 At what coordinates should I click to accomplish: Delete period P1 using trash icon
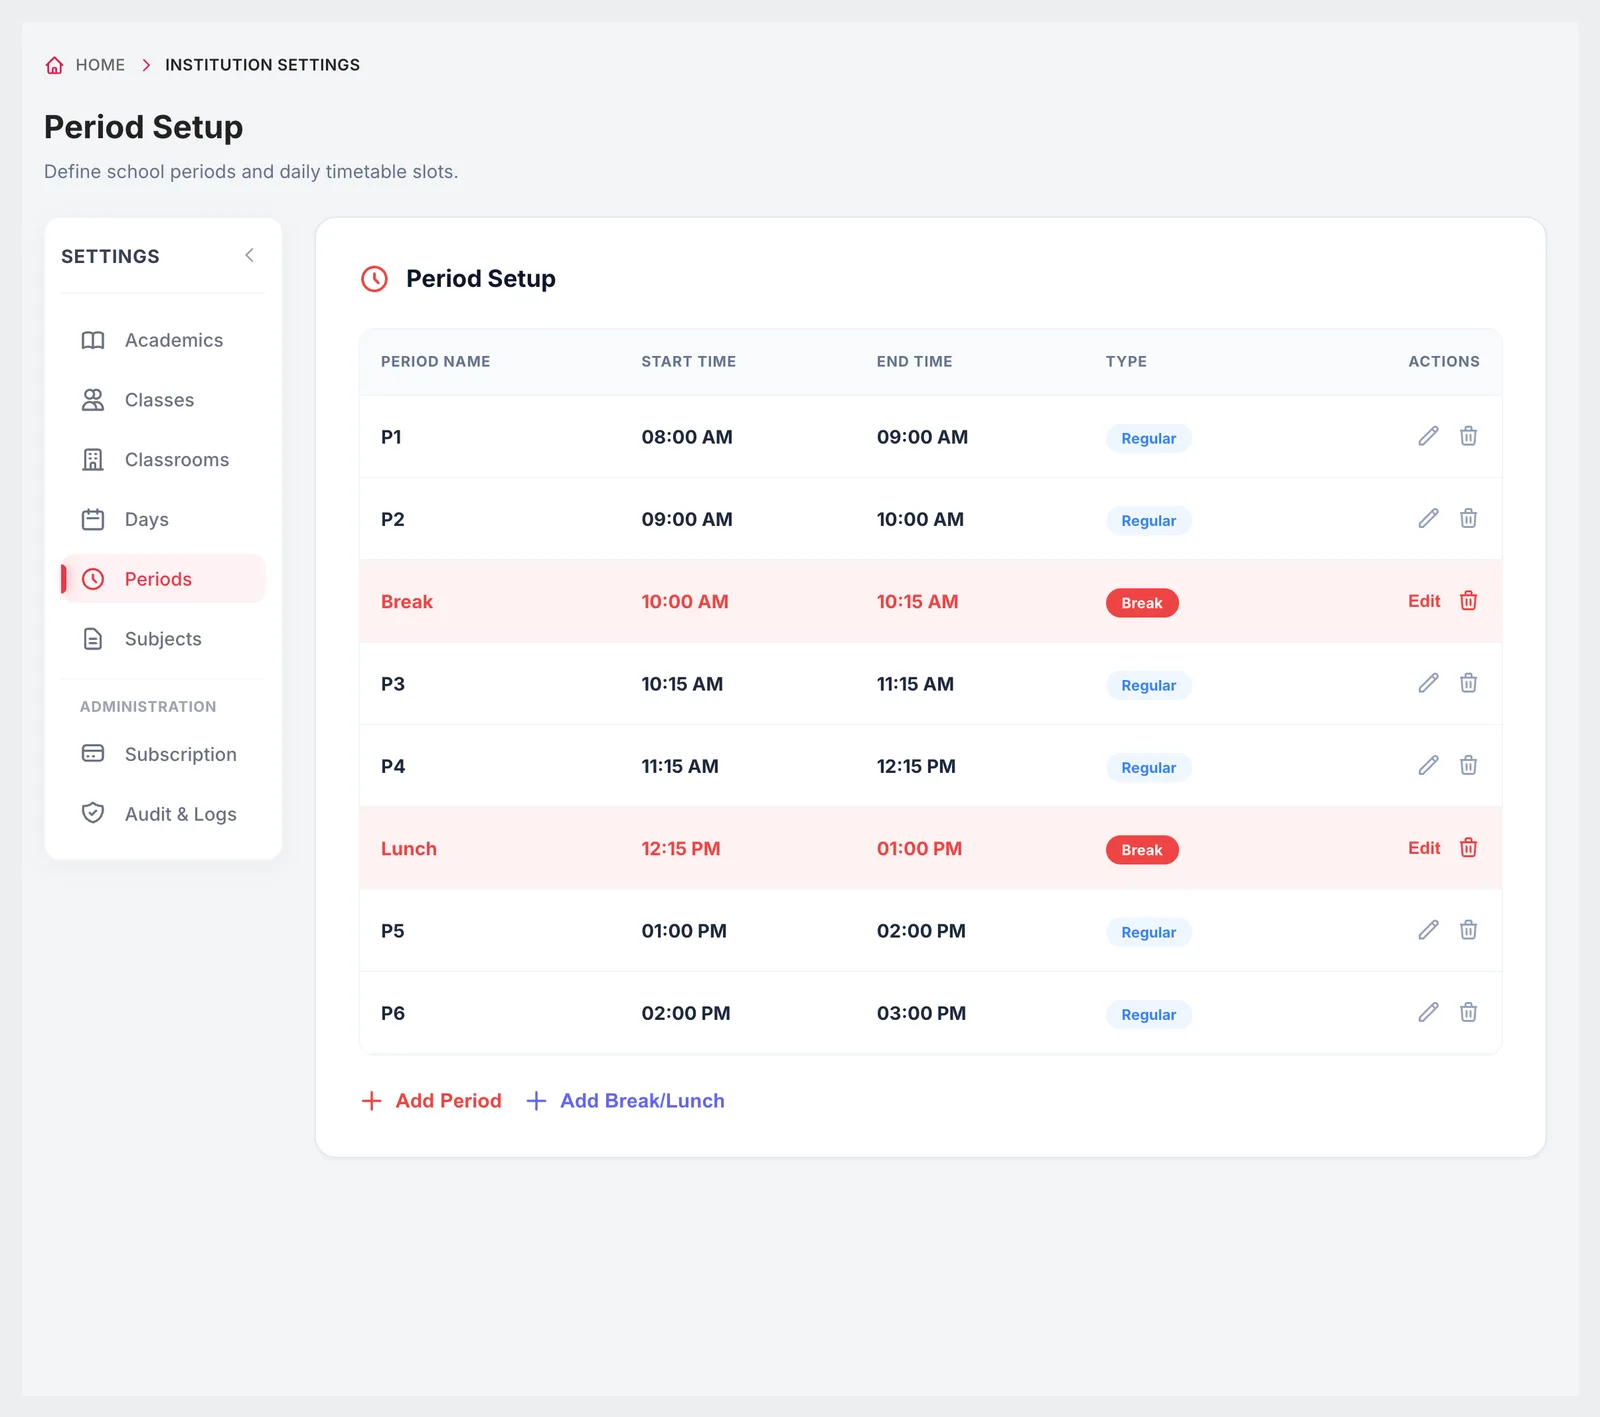[x=1468, y=436]
